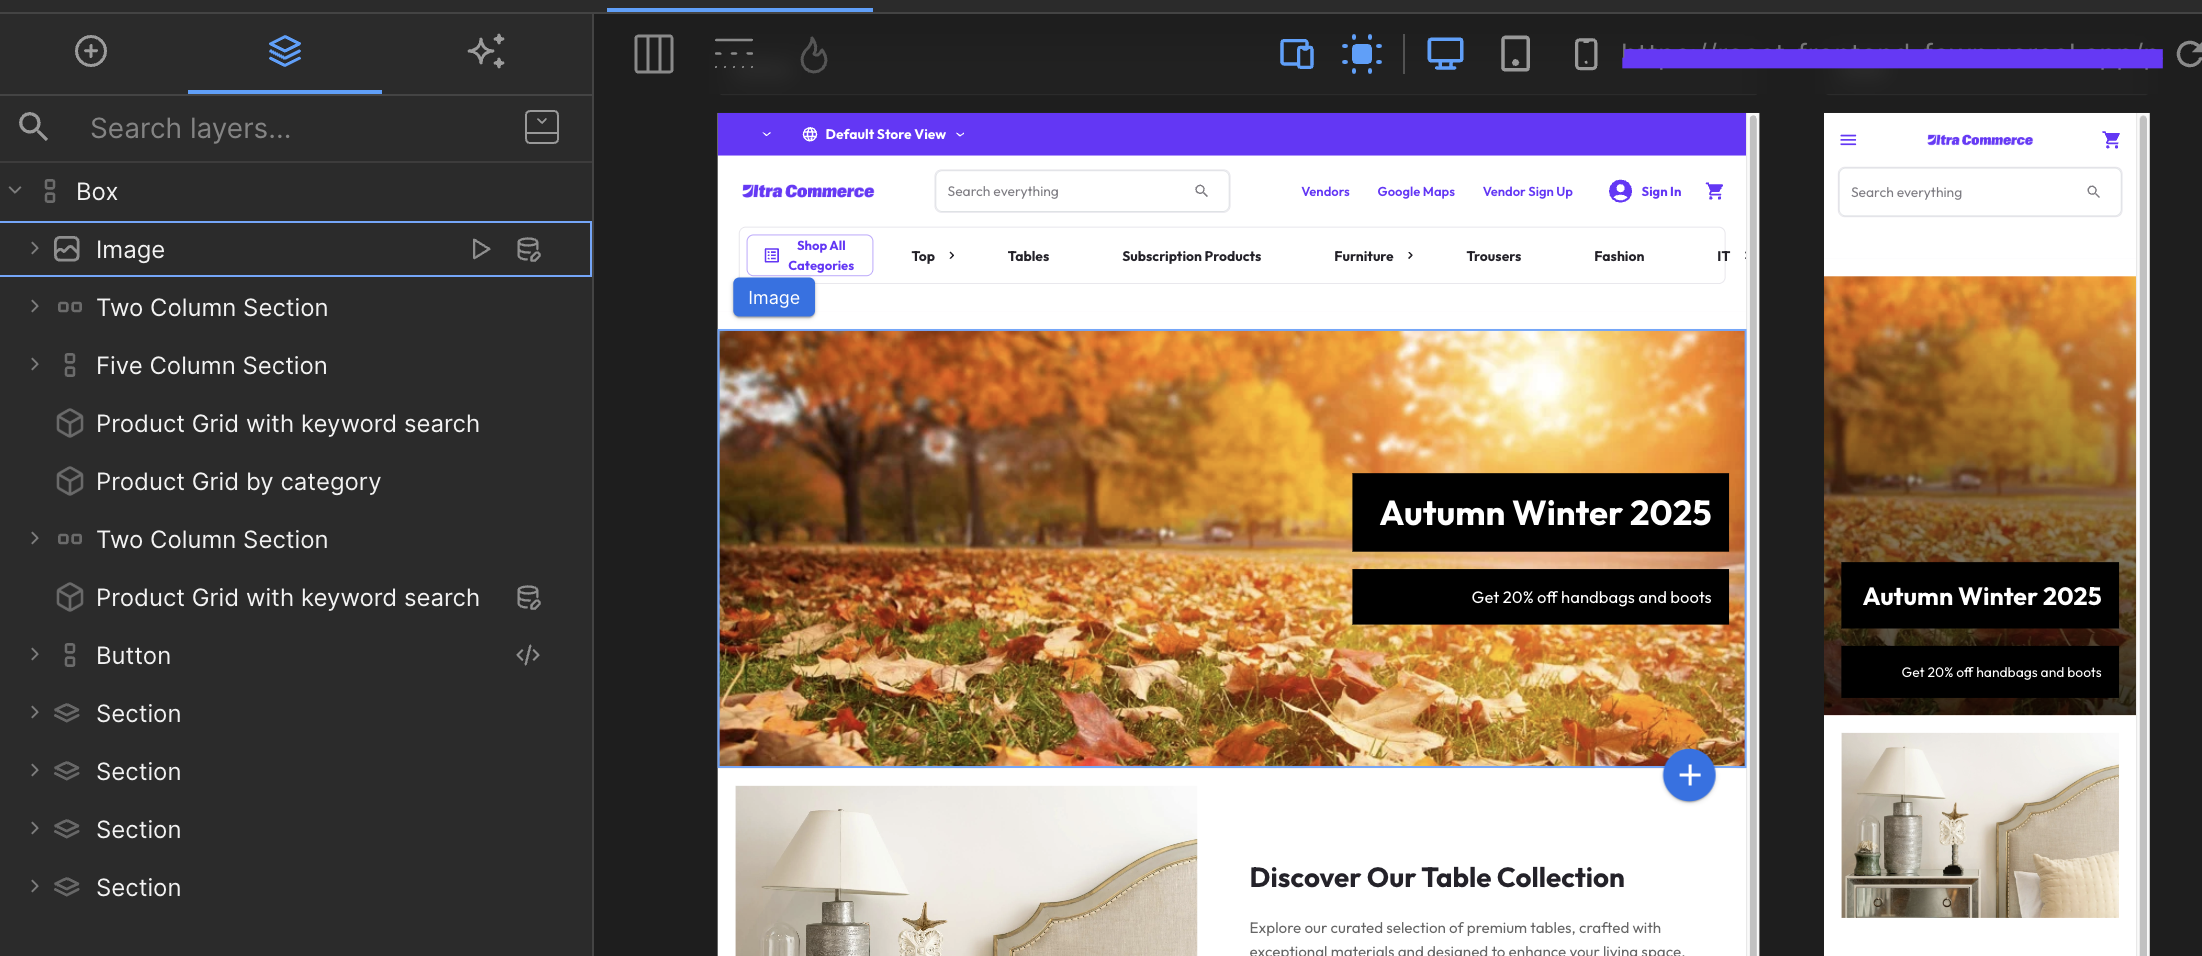Toggle the columns layout guide icon
The image size is (2202, 956).
pos(654,54)
